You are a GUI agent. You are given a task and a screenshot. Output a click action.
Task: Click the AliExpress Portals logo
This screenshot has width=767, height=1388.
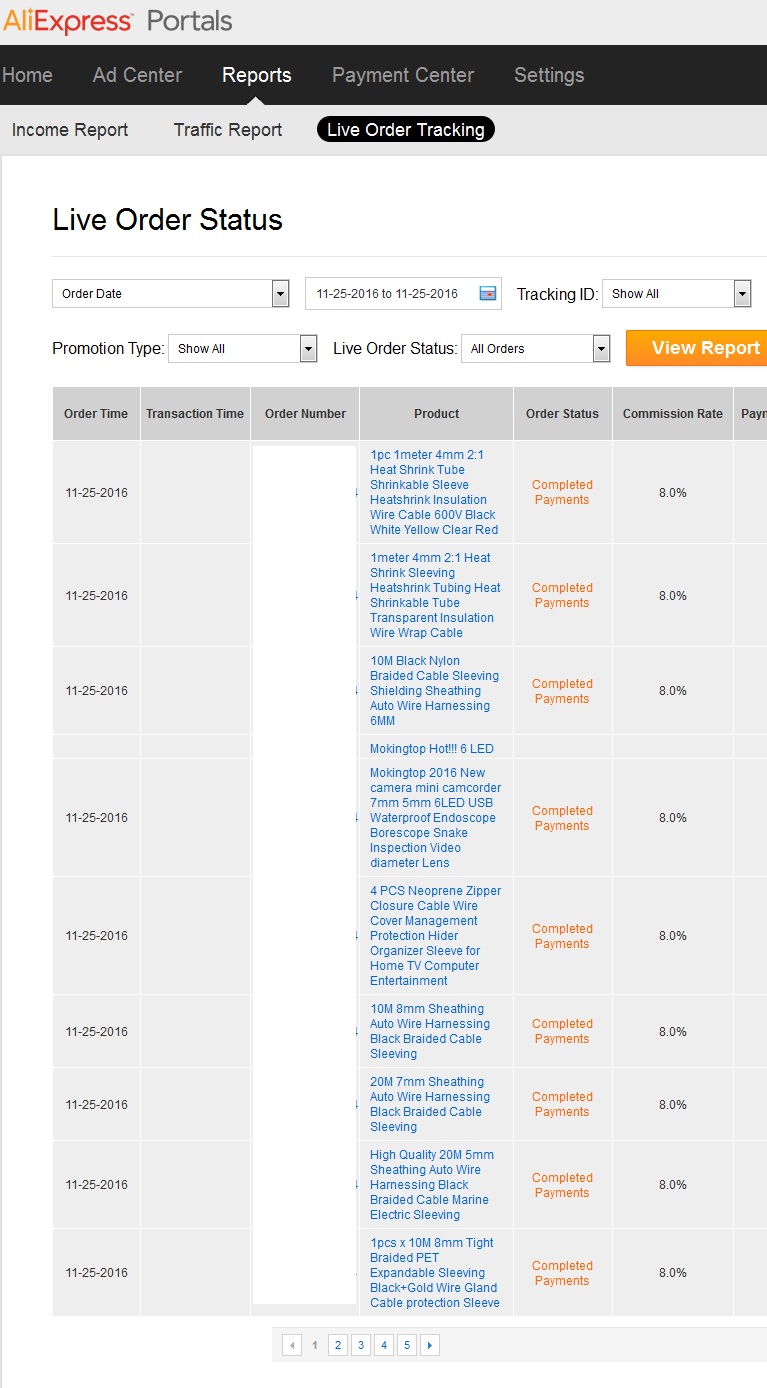tap(118, 20)
